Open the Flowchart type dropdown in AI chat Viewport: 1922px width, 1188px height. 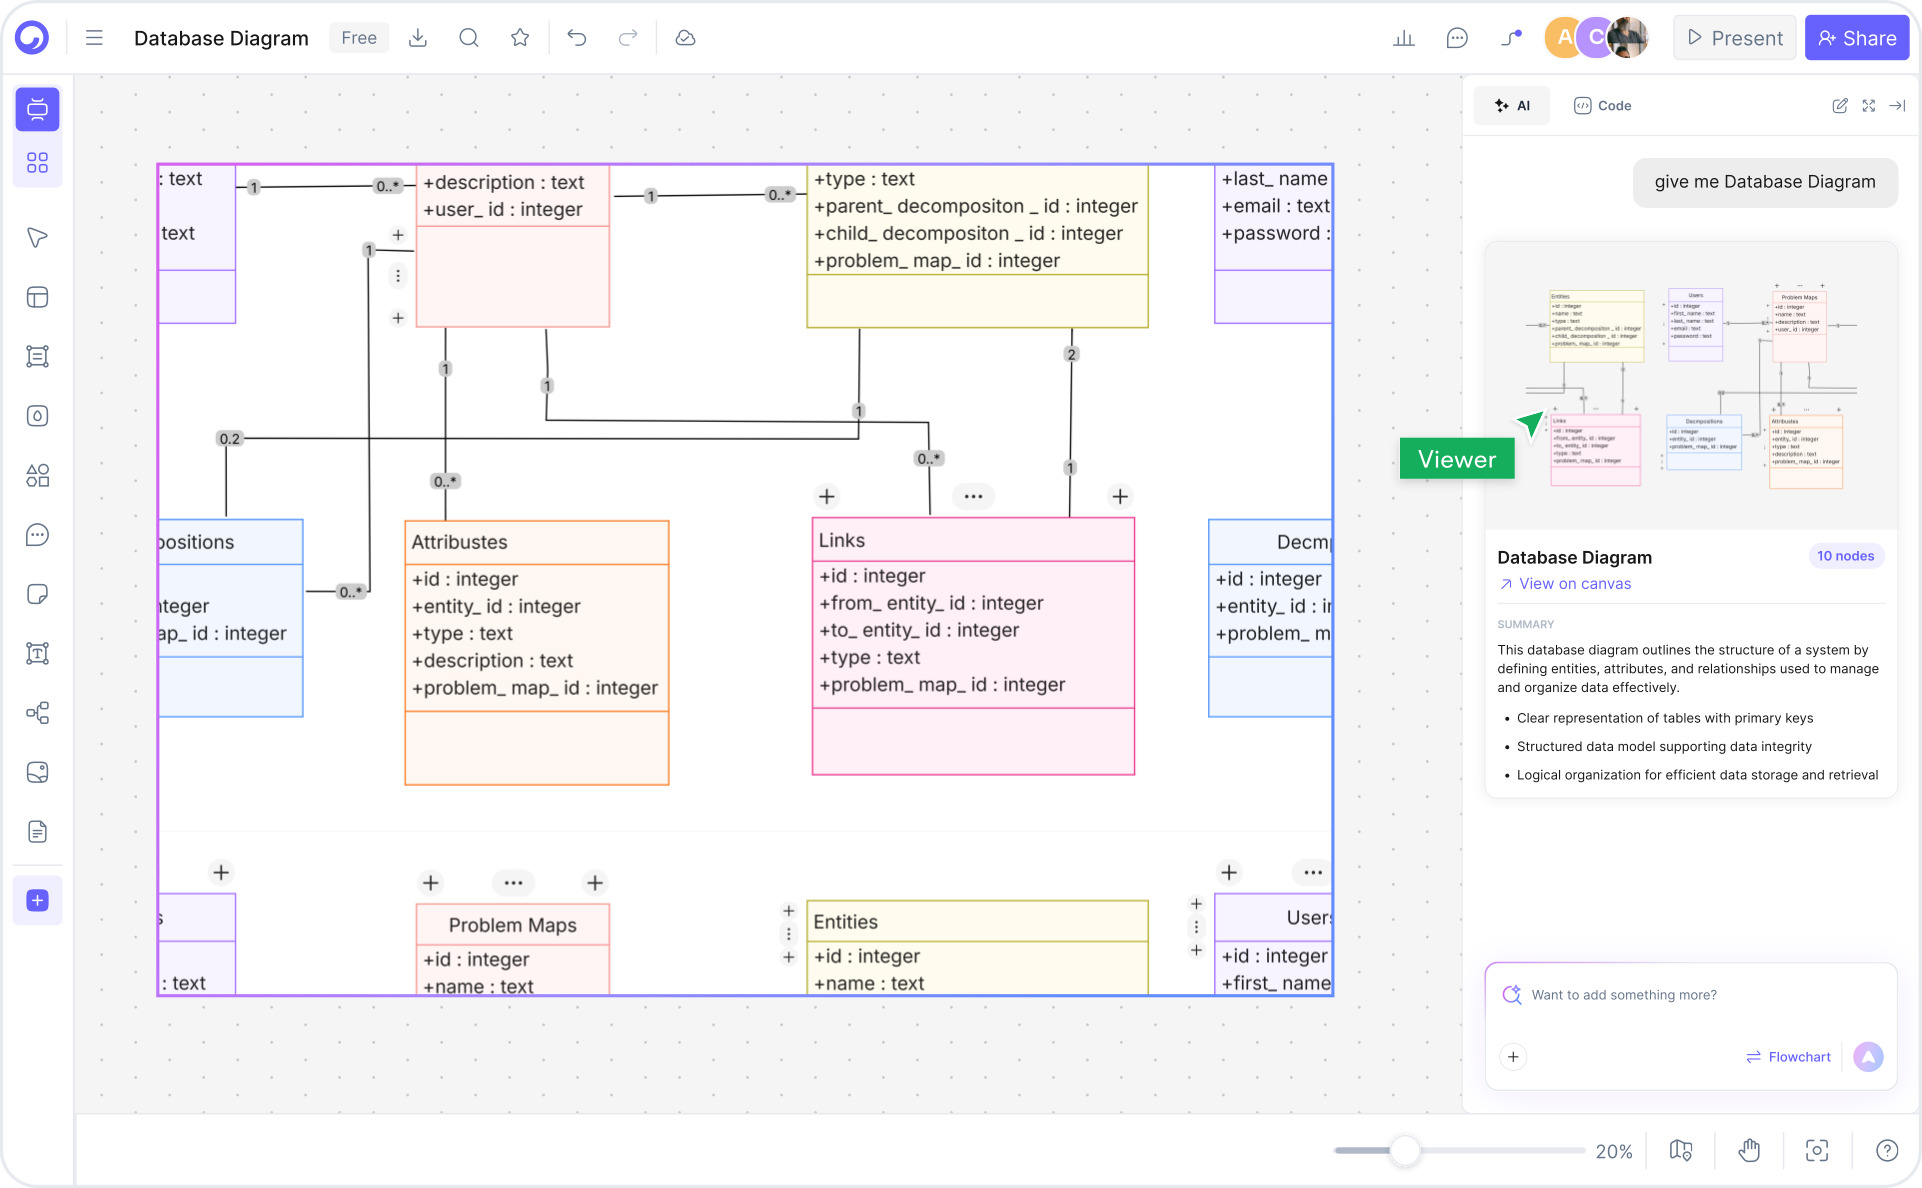[1788, 1056]
